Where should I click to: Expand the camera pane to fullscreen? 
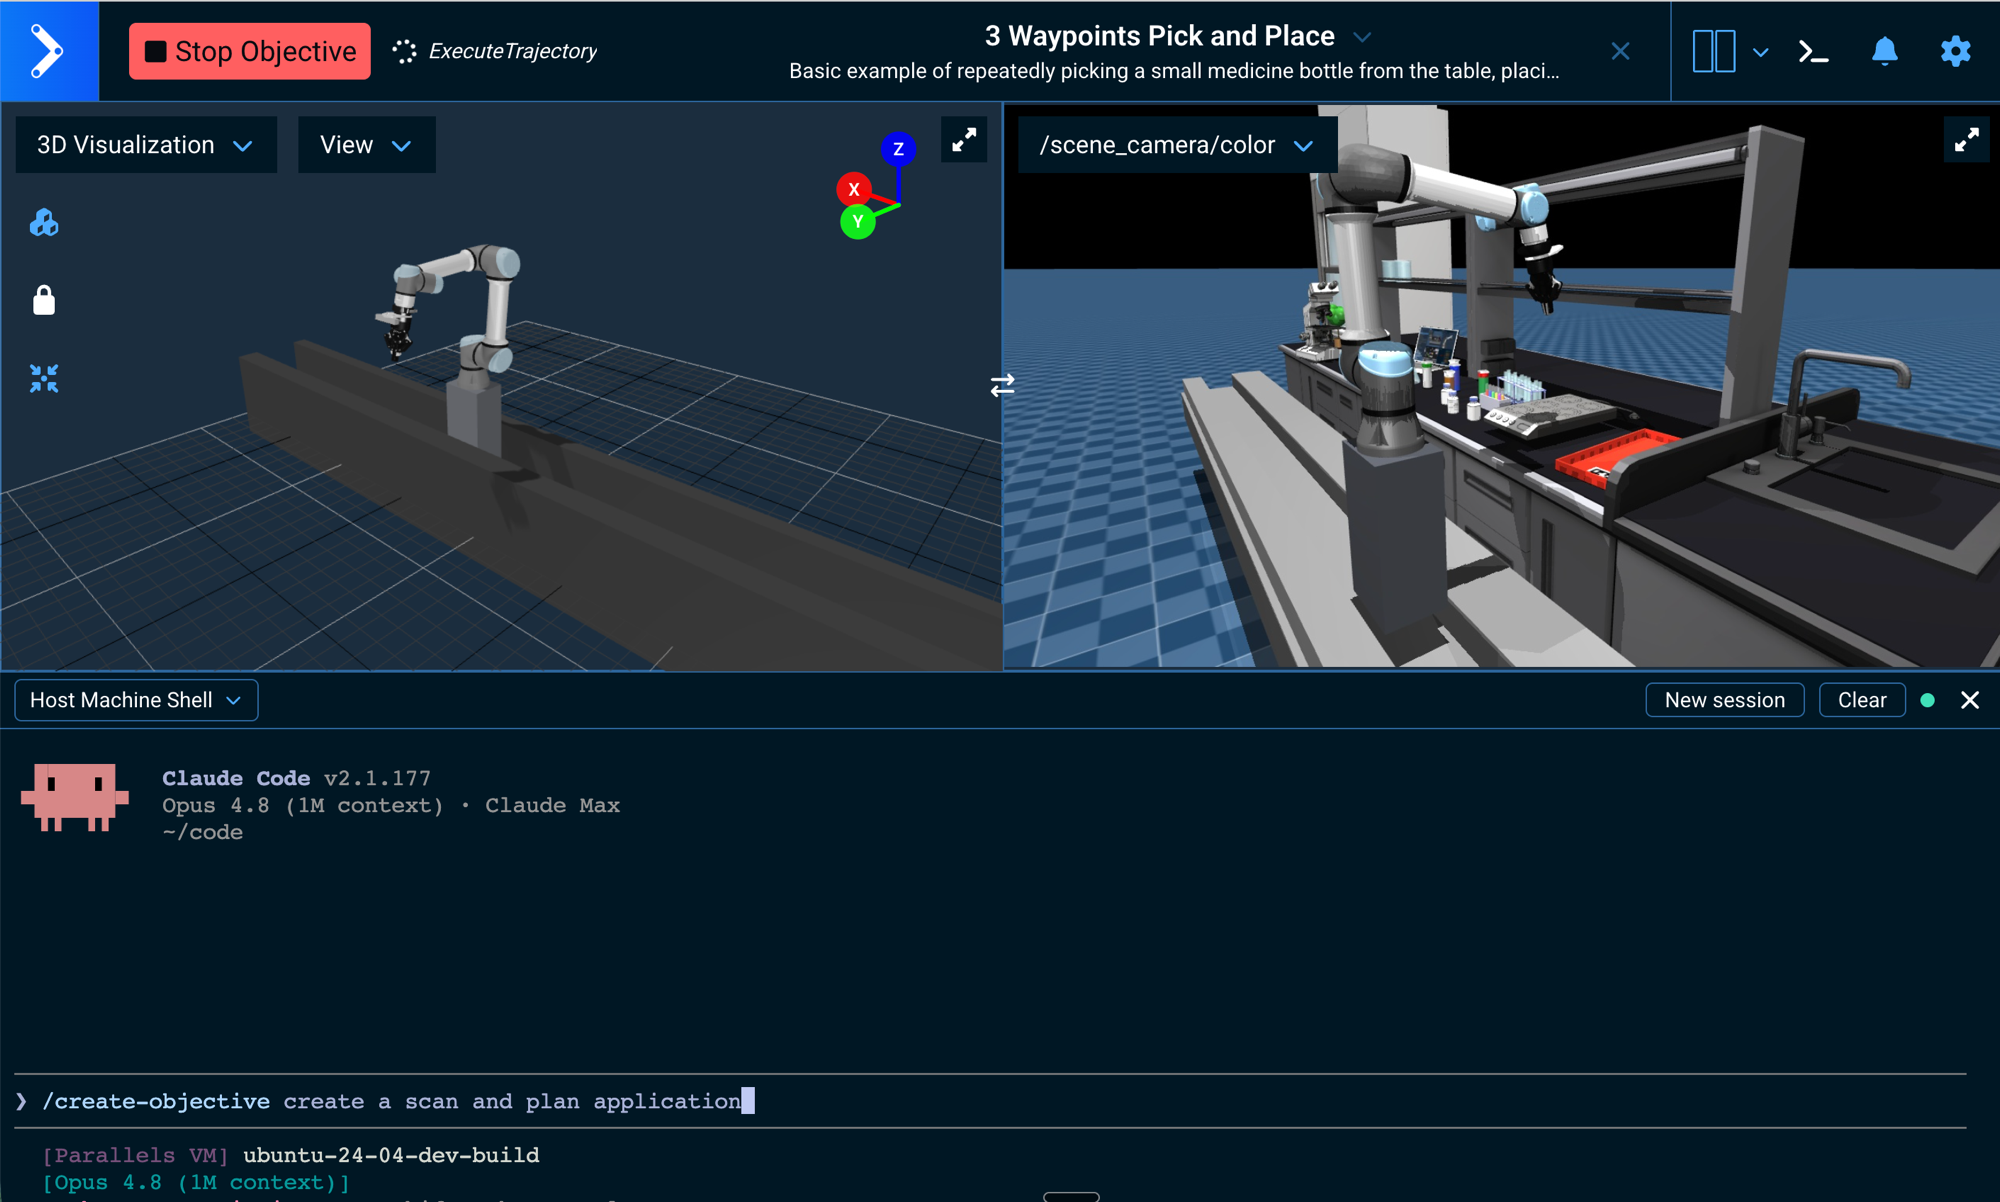[x=1966, y=140]
